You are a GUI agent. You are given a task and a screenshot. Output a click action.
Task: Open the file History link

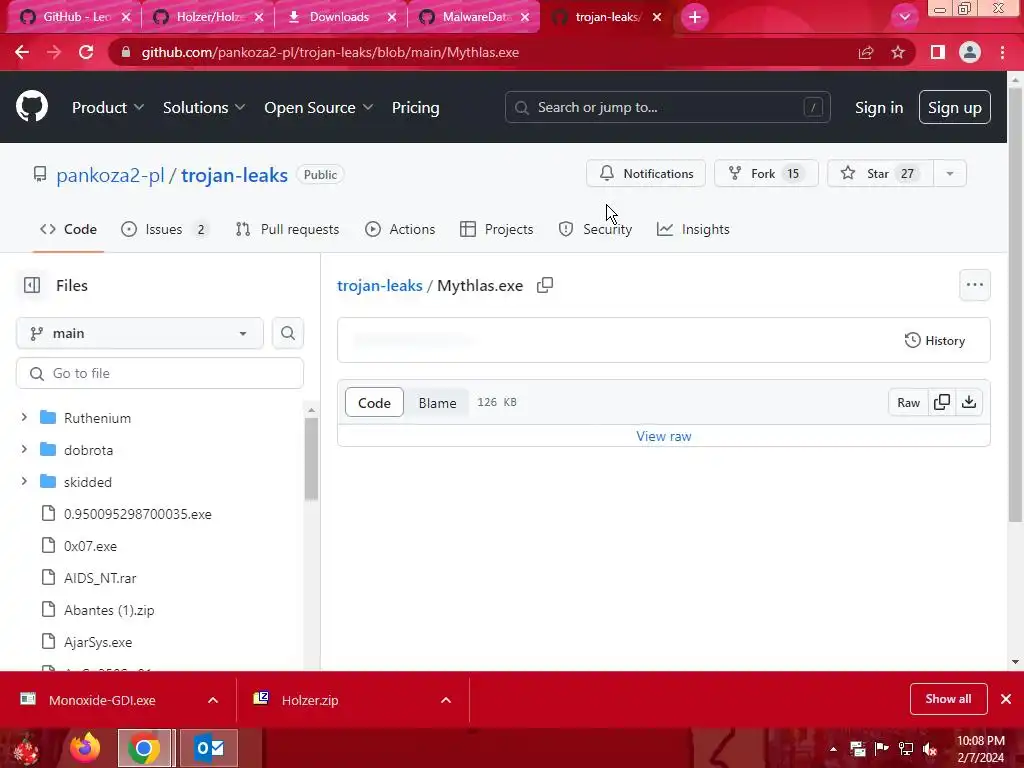click(934, 340)
